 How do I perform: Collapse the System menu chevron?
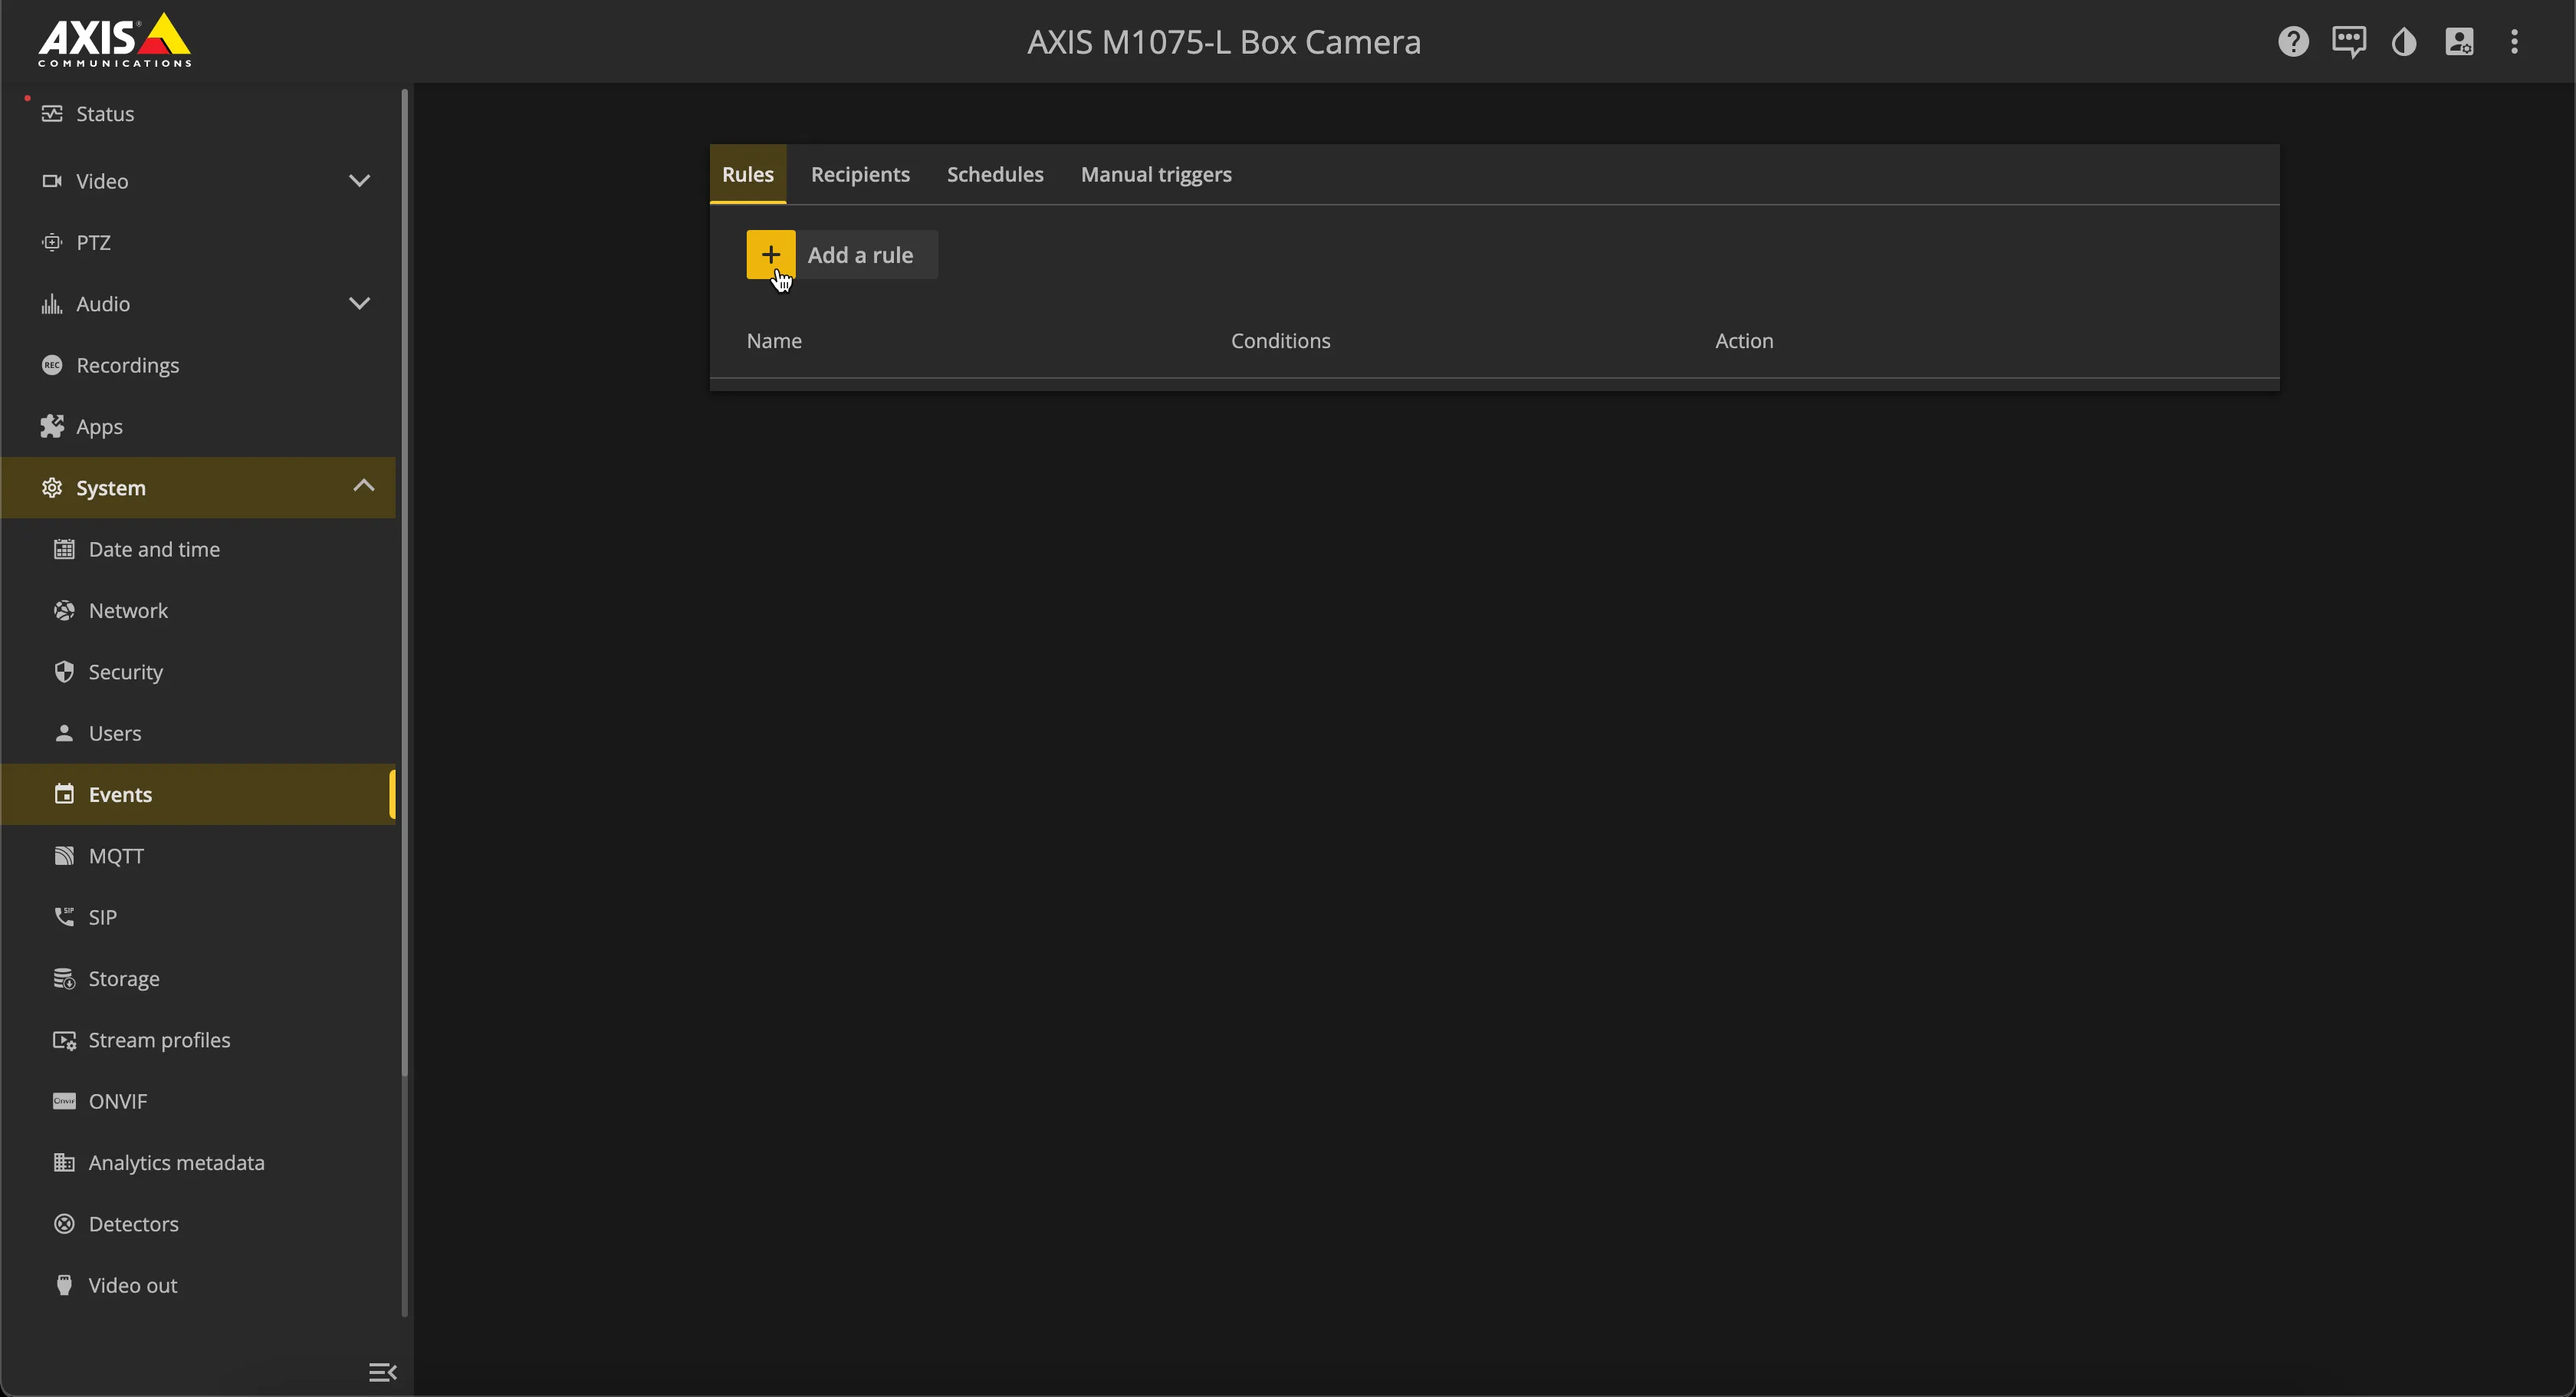[x=363, y=487]
